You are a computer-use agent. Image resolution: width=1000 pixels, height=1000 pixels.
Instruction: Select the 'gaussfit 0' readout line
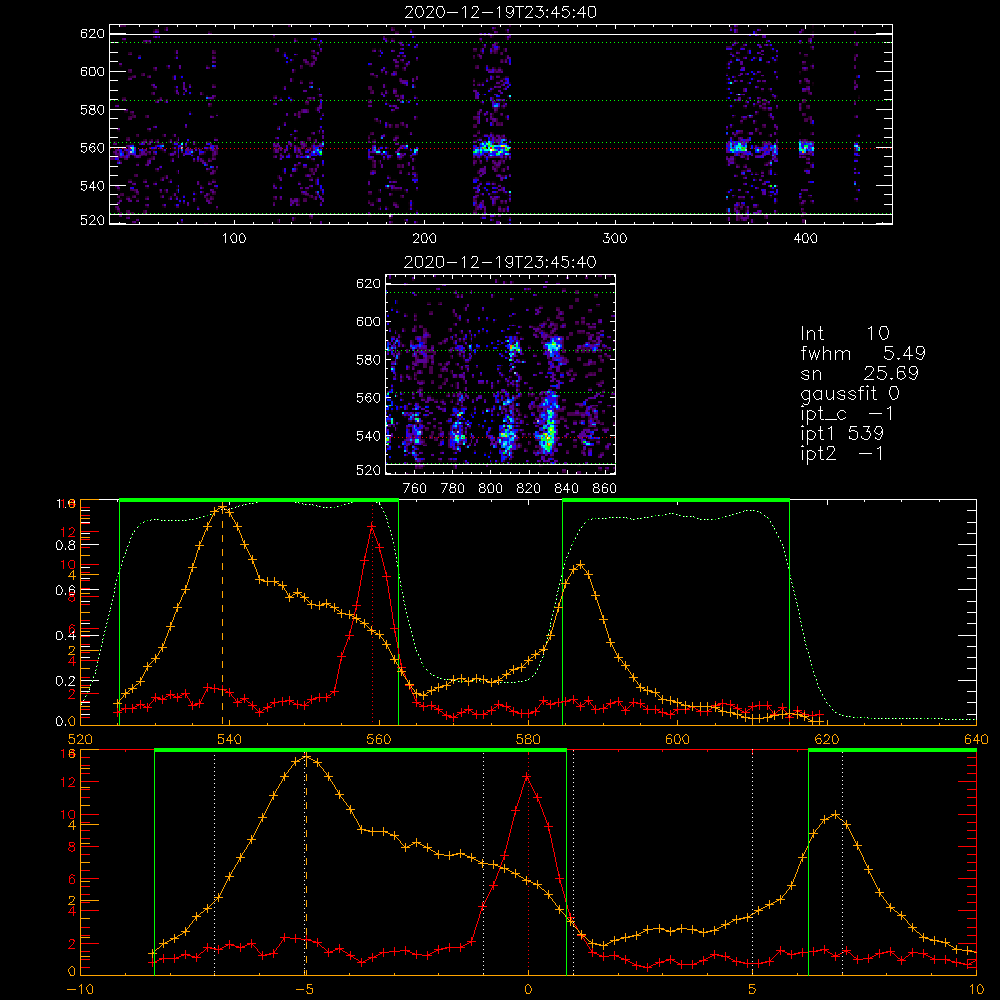point(850,393)
